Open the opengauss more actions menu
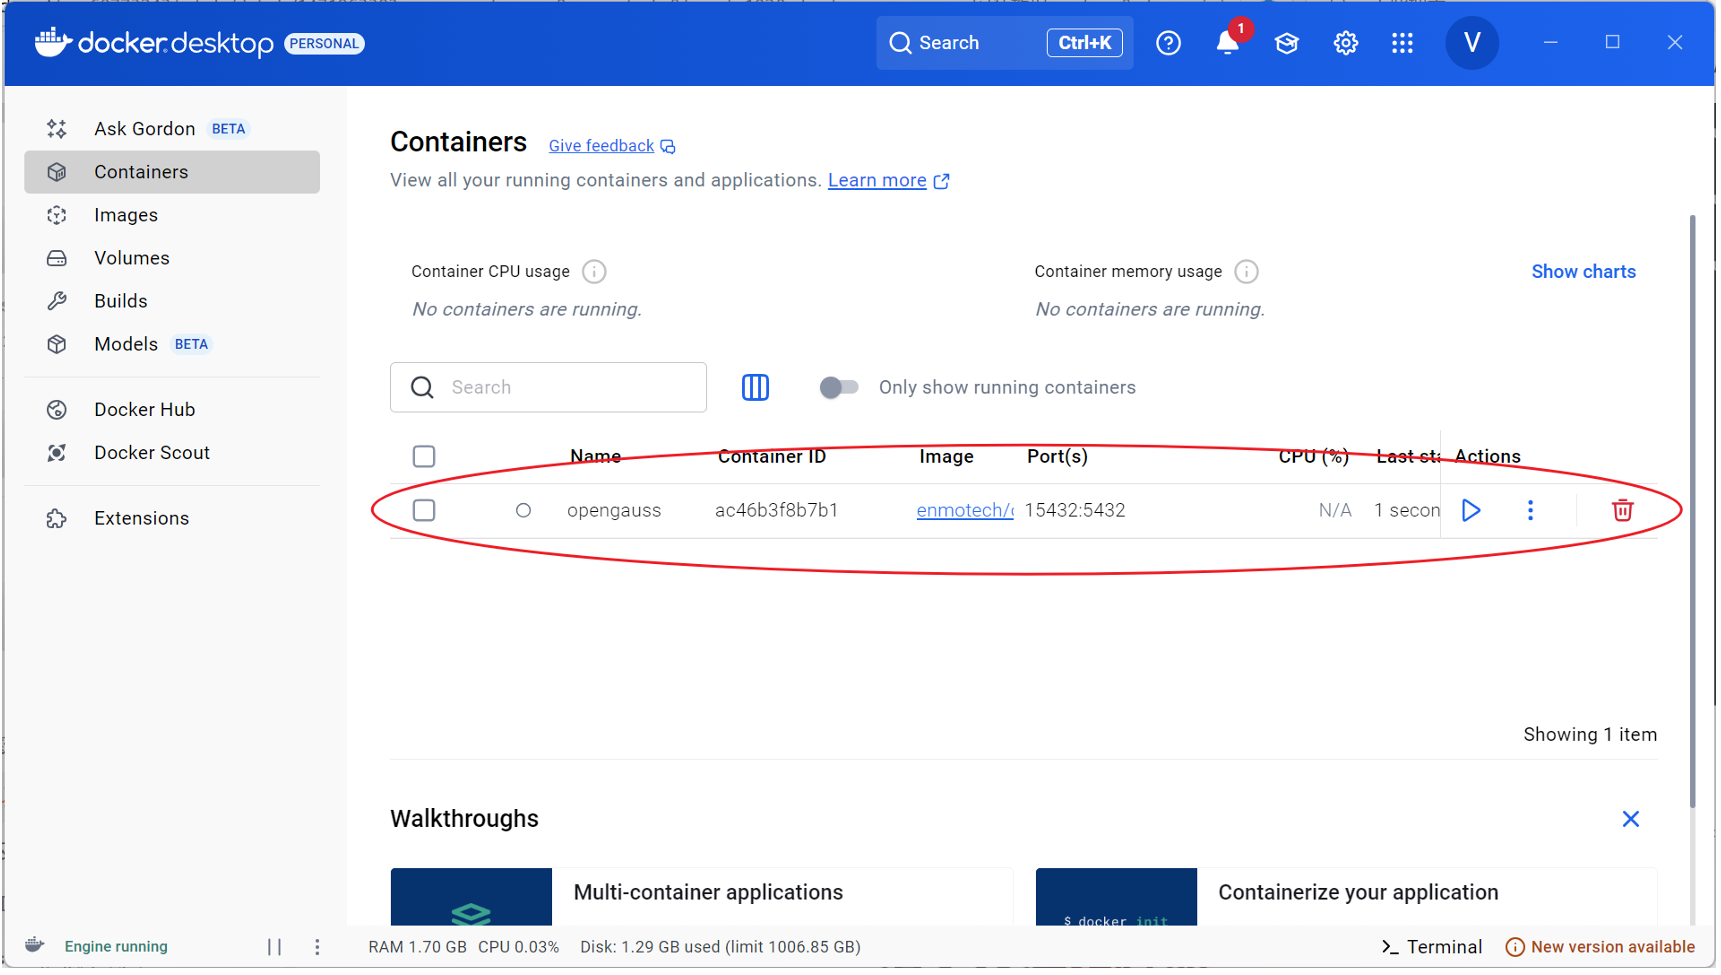 (x=1531, y=511)
